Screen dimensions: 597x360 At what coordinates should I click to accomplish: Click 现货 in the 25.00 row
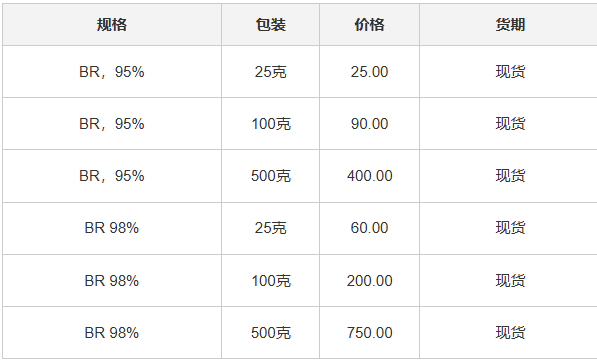[510, 72]
